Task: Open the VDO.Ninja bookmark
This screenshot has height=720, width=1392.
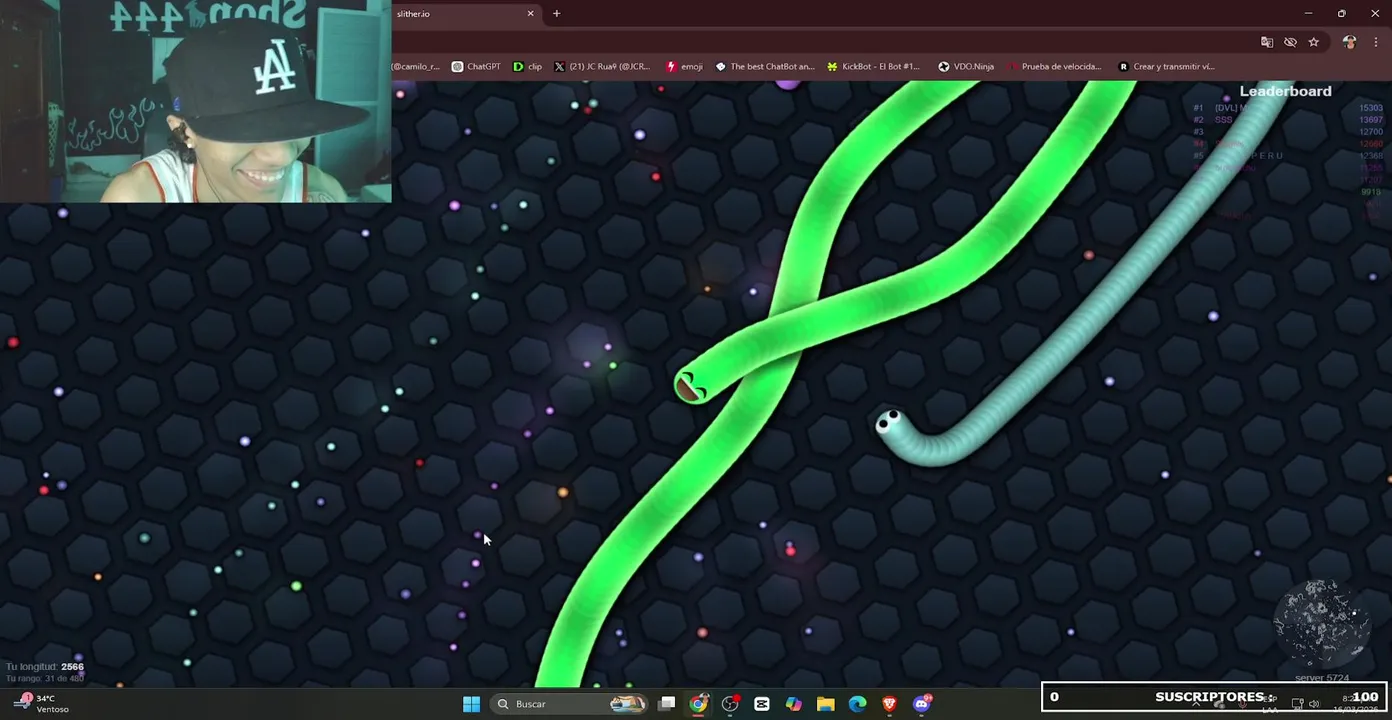Action: [x=966, y=67]
